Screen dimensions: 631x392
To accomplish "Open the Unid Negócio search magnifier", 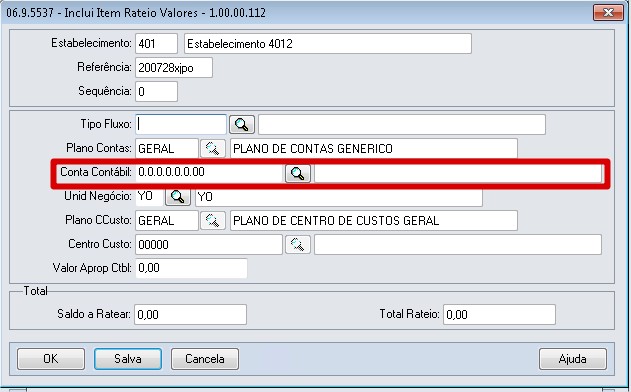I will click(x=178, y=197).
